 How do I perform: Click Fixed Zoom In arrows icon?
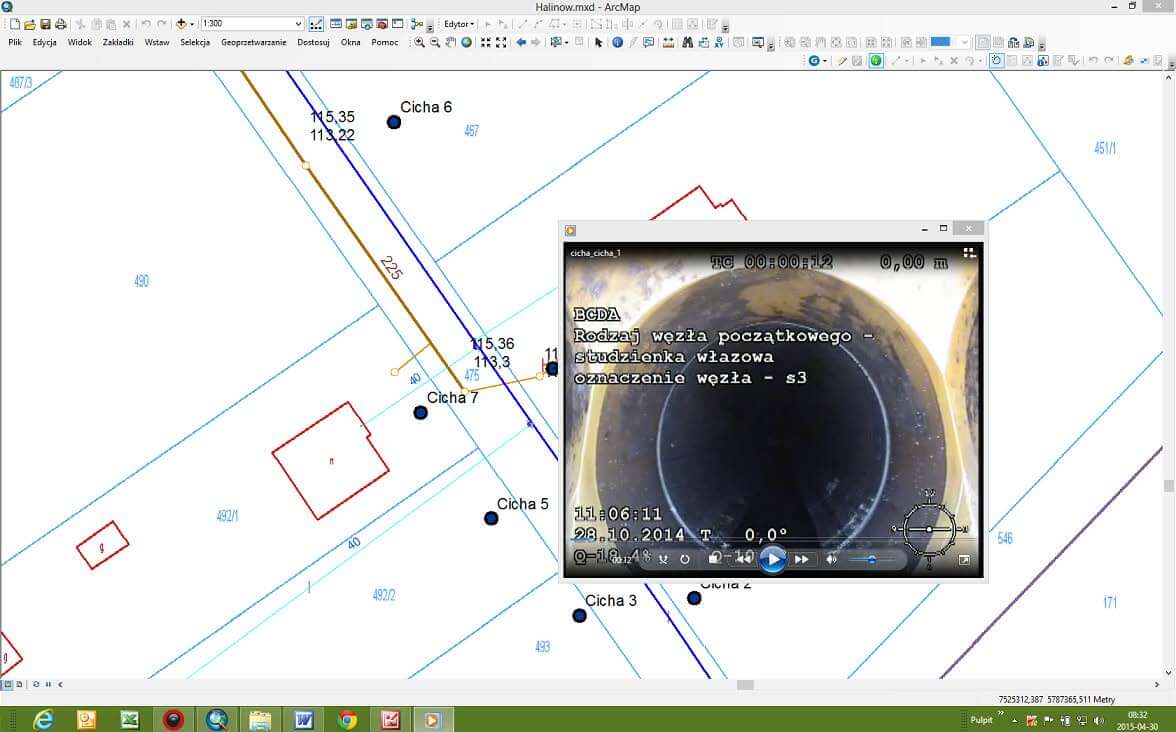coord(485,43)
